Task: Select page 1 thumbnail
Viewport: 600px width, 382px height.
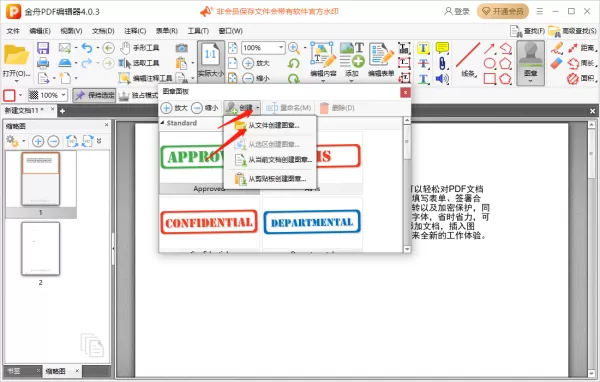Action: 41,179
